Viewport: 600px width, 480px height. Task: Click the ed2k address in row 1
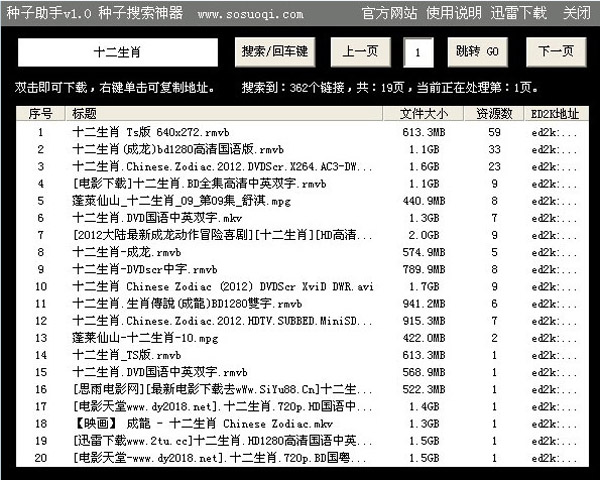pyautogui.click(x=554, y=132)
